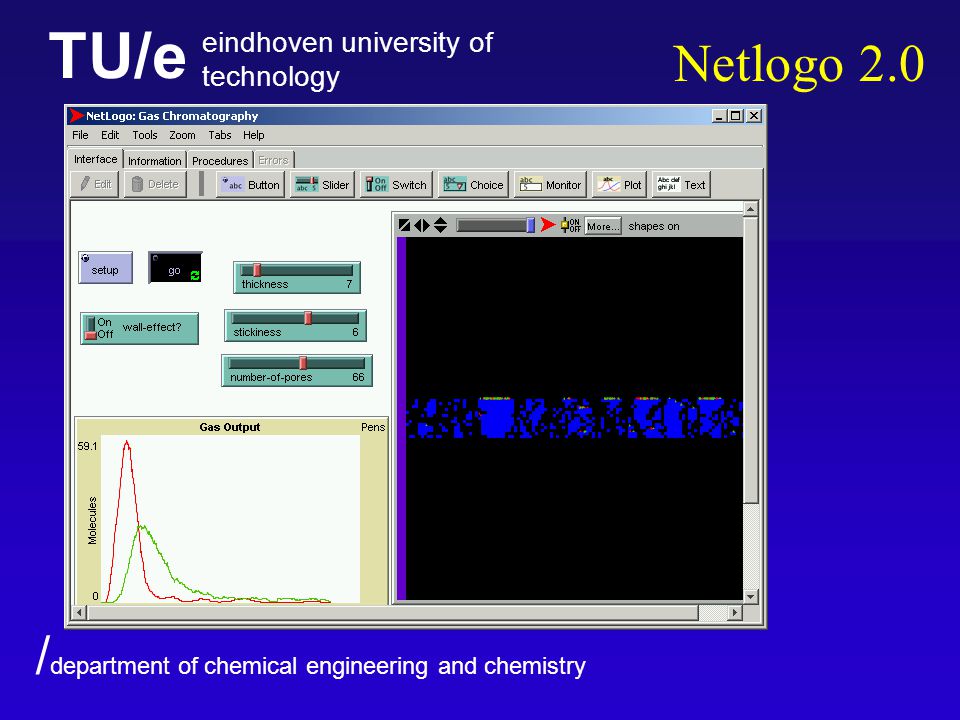Click the vertical scrollbar up arrow
960x720 pixels.
pos(751,209)
